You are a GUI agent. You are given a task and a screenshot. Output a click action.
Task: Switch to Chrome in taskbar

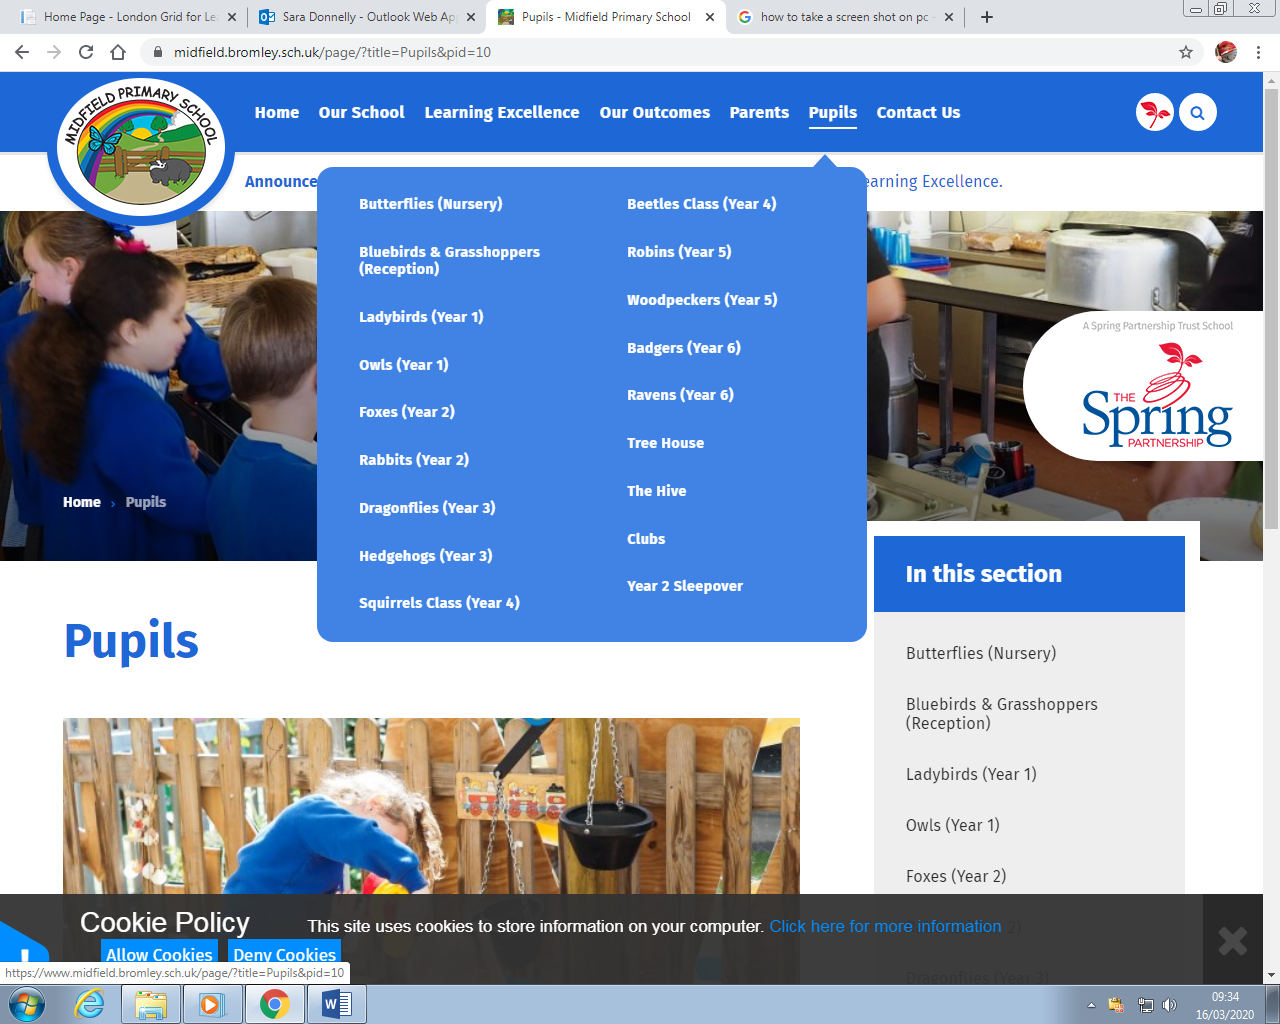[274, 1004]
